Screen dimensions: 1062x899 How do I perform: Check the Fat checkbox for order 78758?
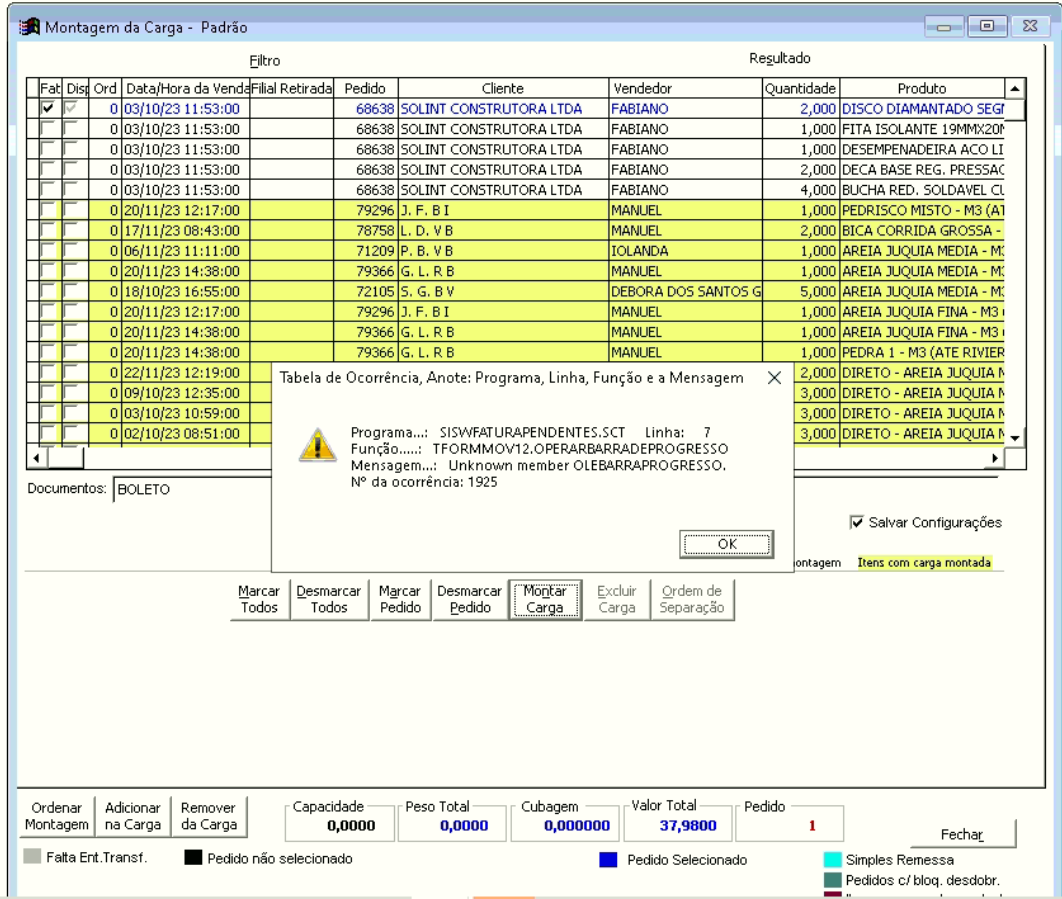(48, 230)
